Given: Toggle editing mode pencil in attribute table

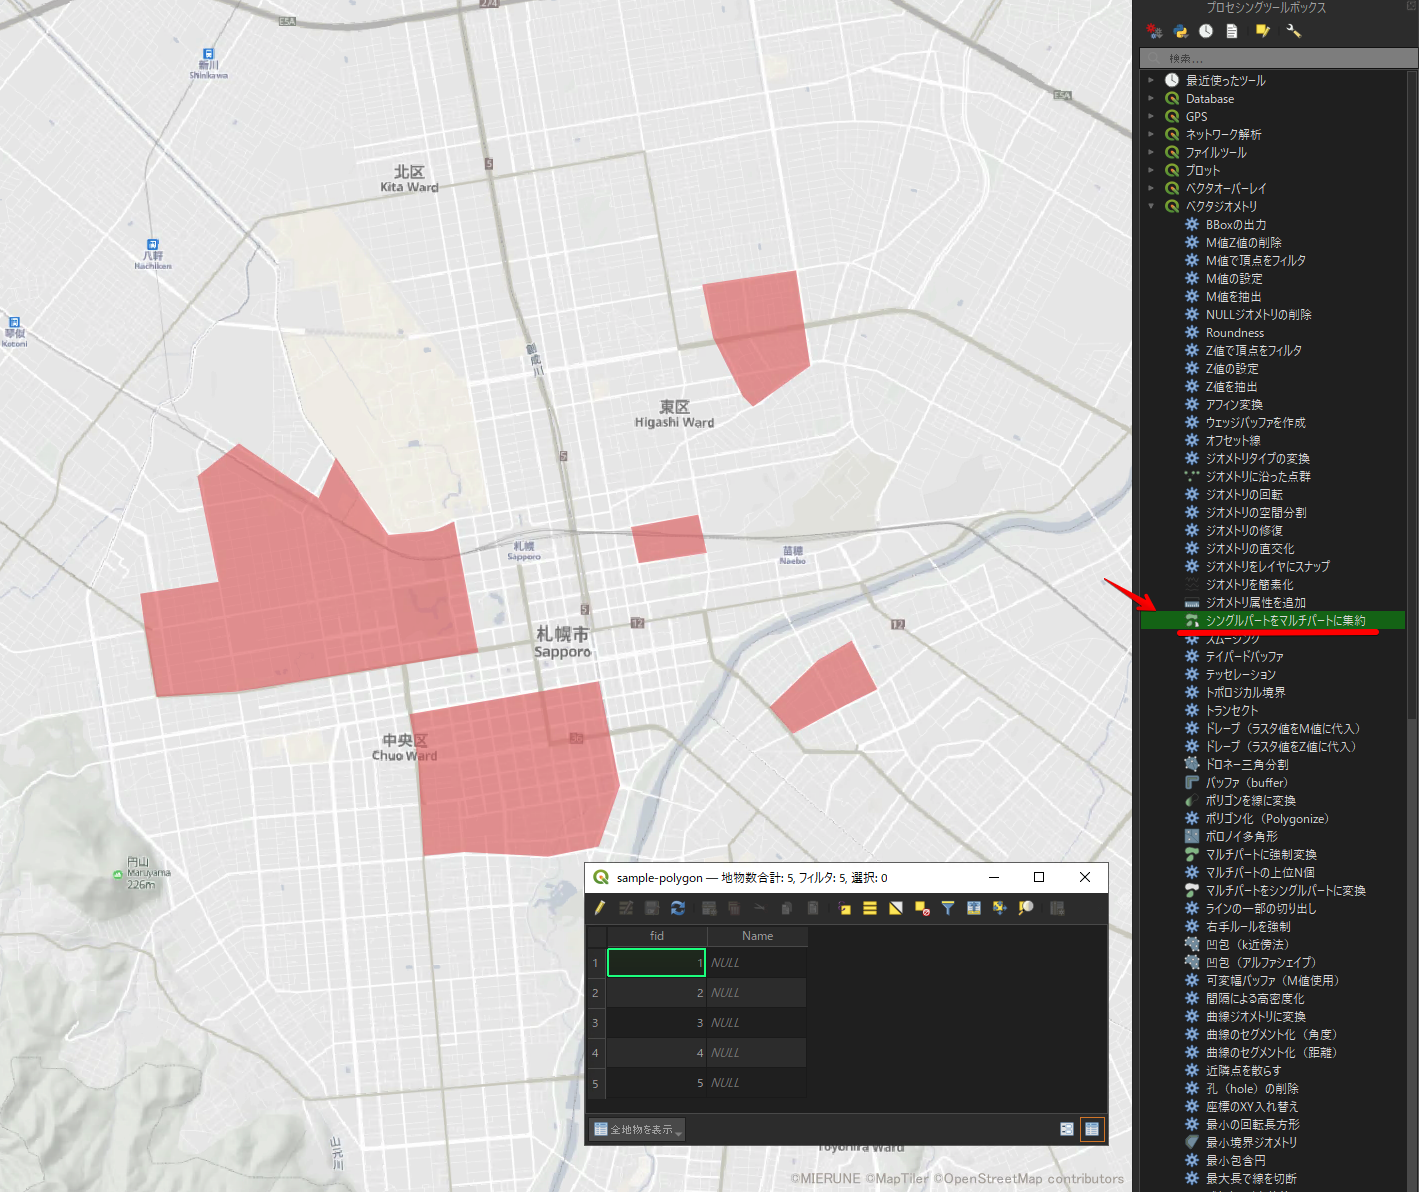Looking at the screenshot, I should [599, 908].
